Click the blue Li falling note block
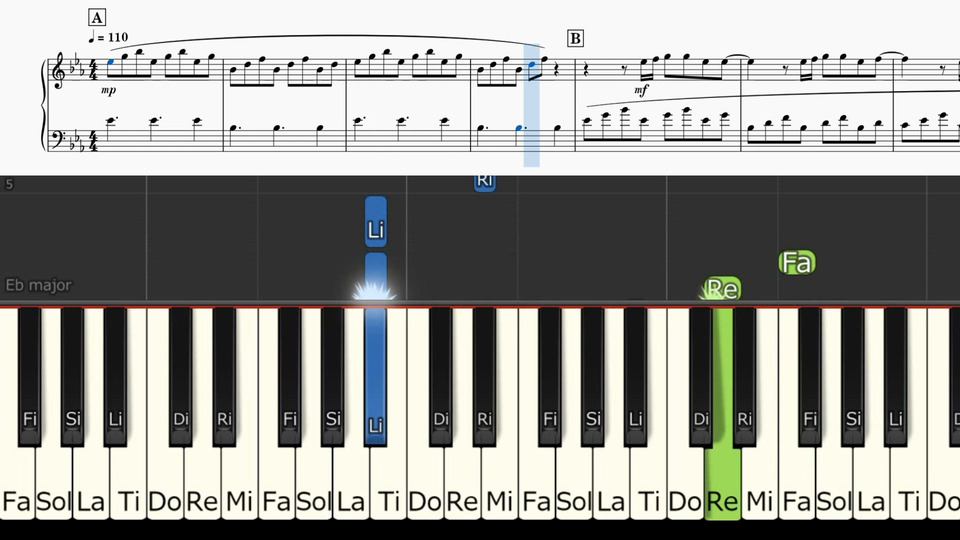Screen dimensions: 960x540 pos(375,222)
